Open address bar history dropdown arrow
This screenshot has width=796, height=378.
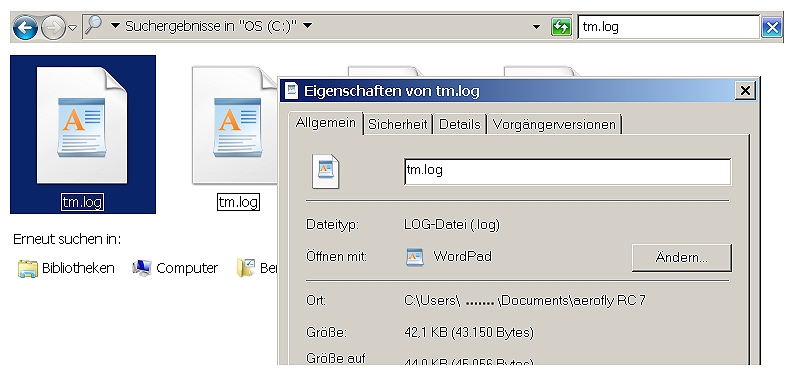537,27
